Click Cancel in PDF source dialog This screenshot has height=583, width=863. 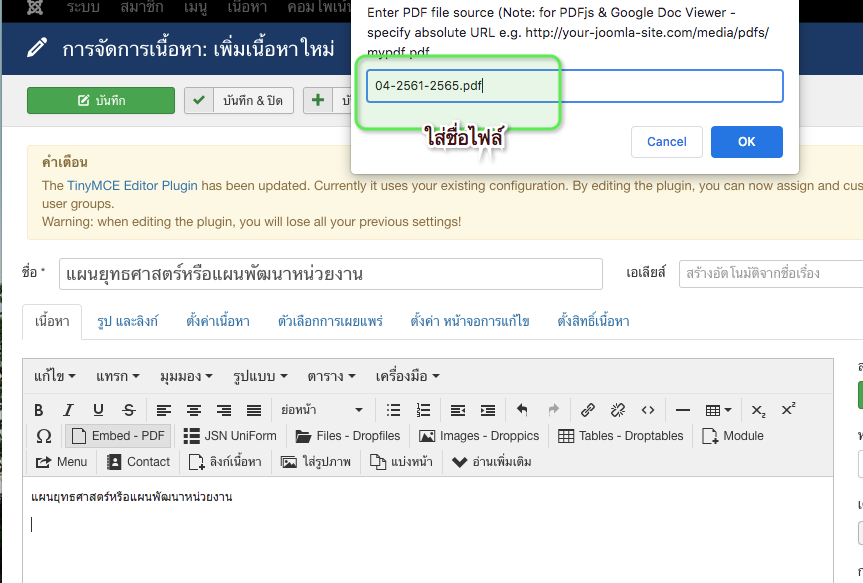click(667, 142)
